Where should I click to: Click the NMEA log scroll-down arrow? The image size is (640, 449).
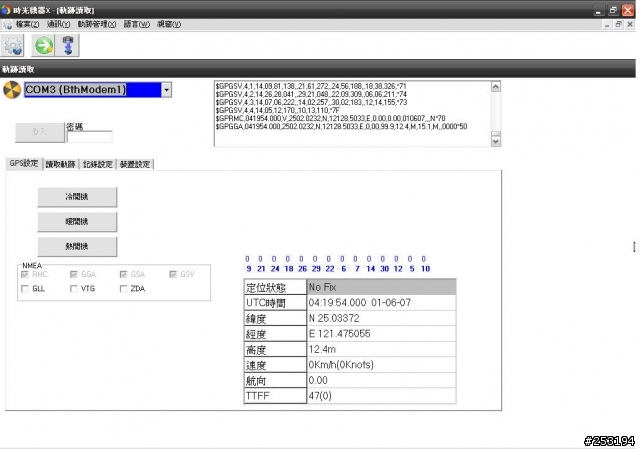point(496,141)
